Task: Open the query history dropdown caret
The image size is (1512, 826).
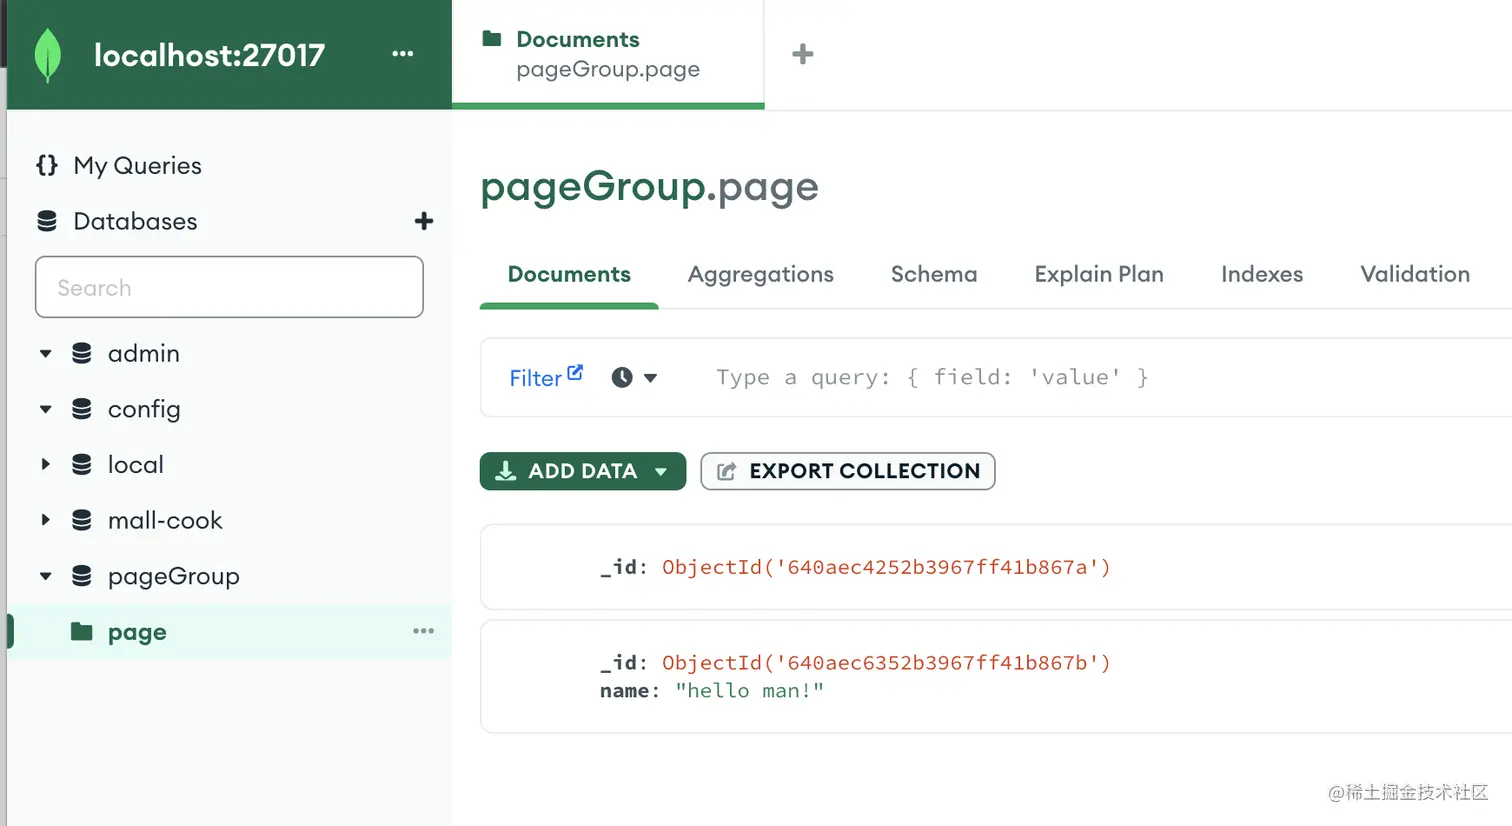Action: [x=651, y=378]
